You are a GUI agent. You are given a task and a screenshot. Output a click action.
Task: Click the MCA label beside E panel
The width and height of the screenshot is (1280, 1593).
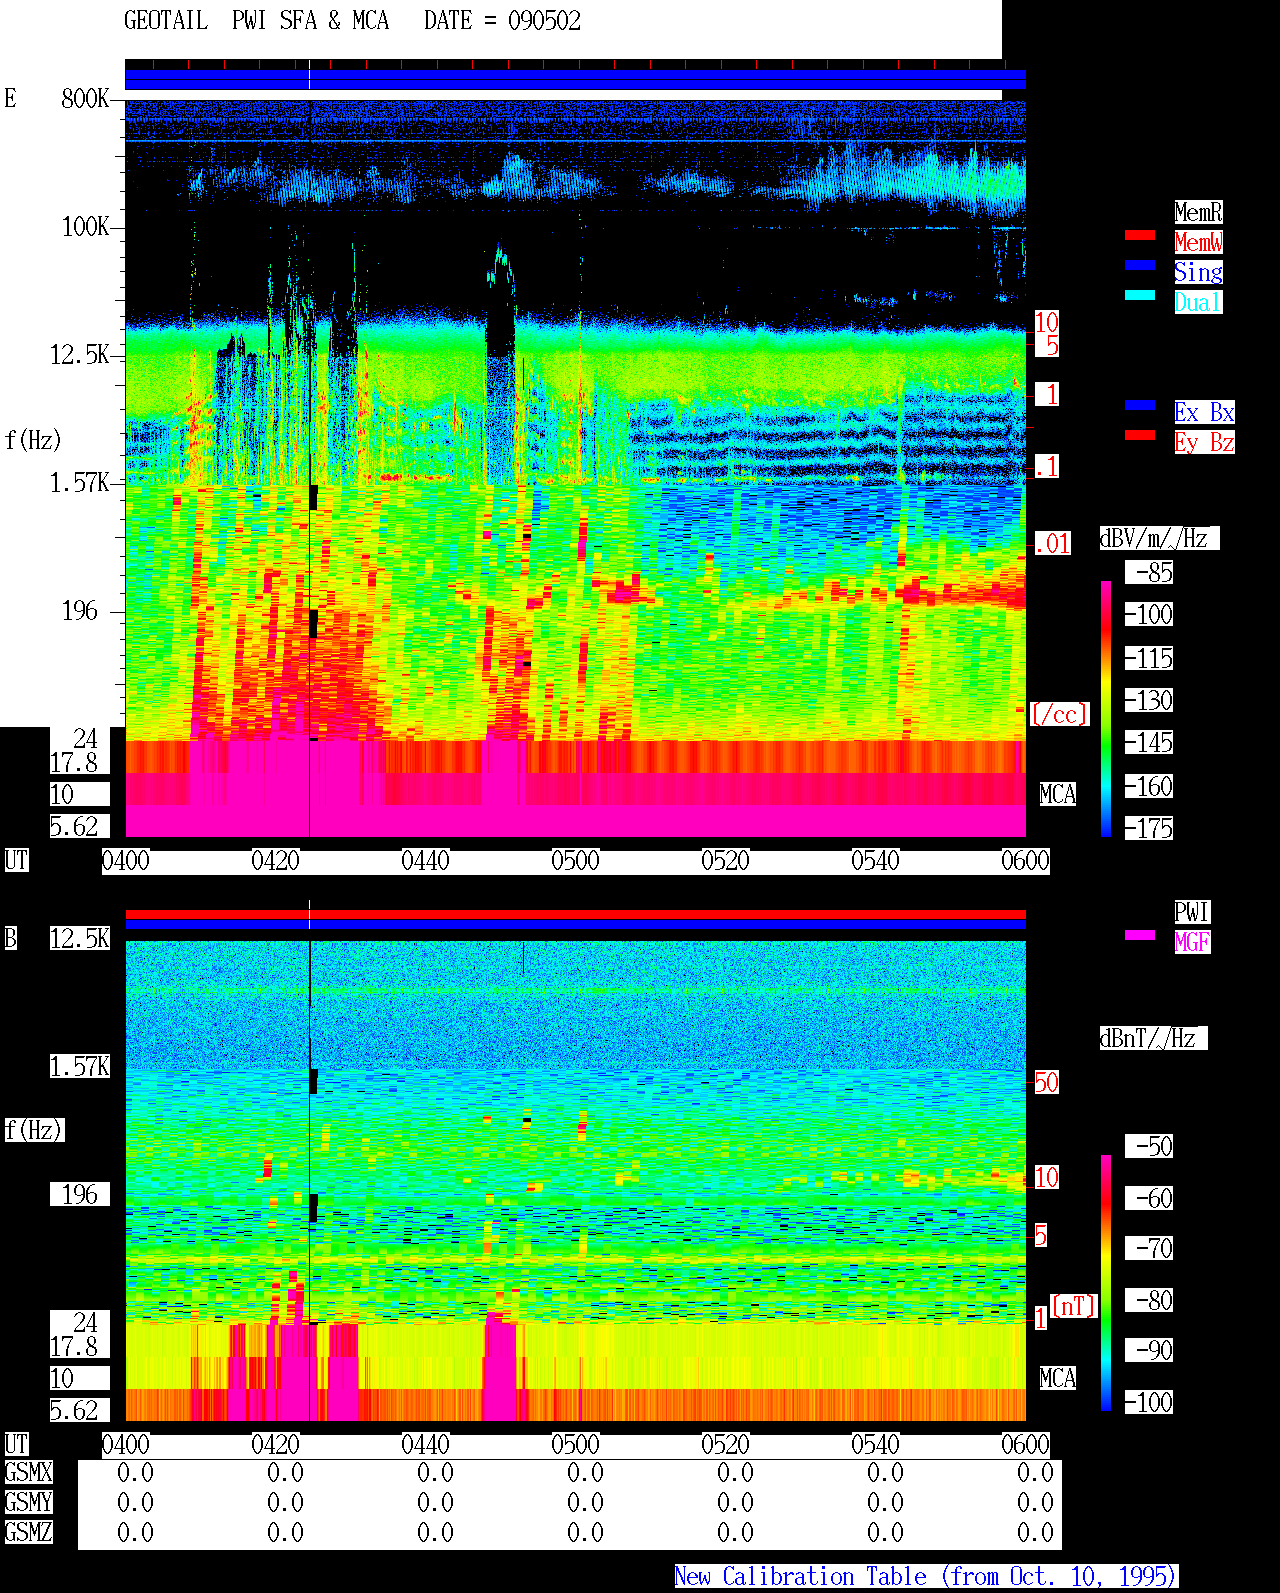click(1058, 794)
